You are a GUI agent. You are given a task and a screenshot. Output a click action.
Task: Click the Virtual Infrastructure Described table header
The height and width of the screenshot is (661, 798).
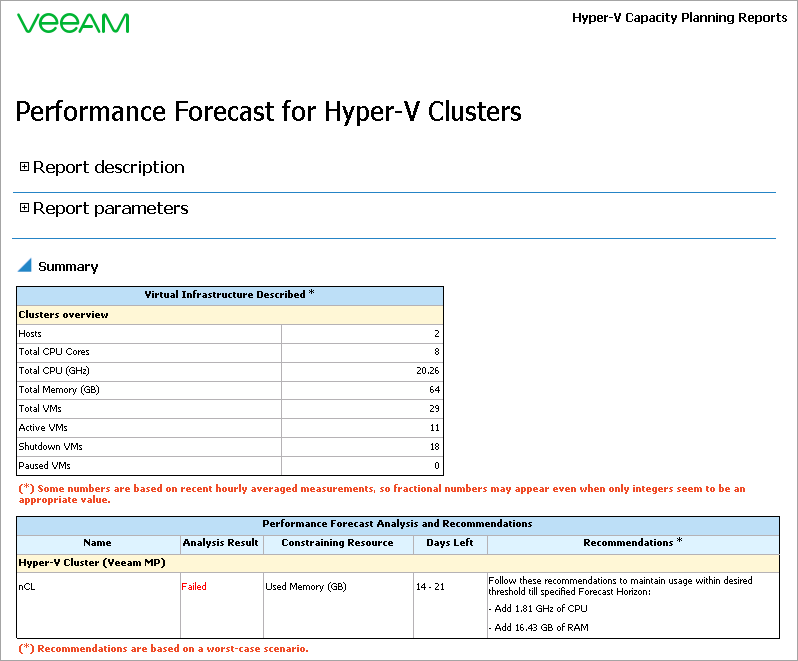[x=230, y=295]
